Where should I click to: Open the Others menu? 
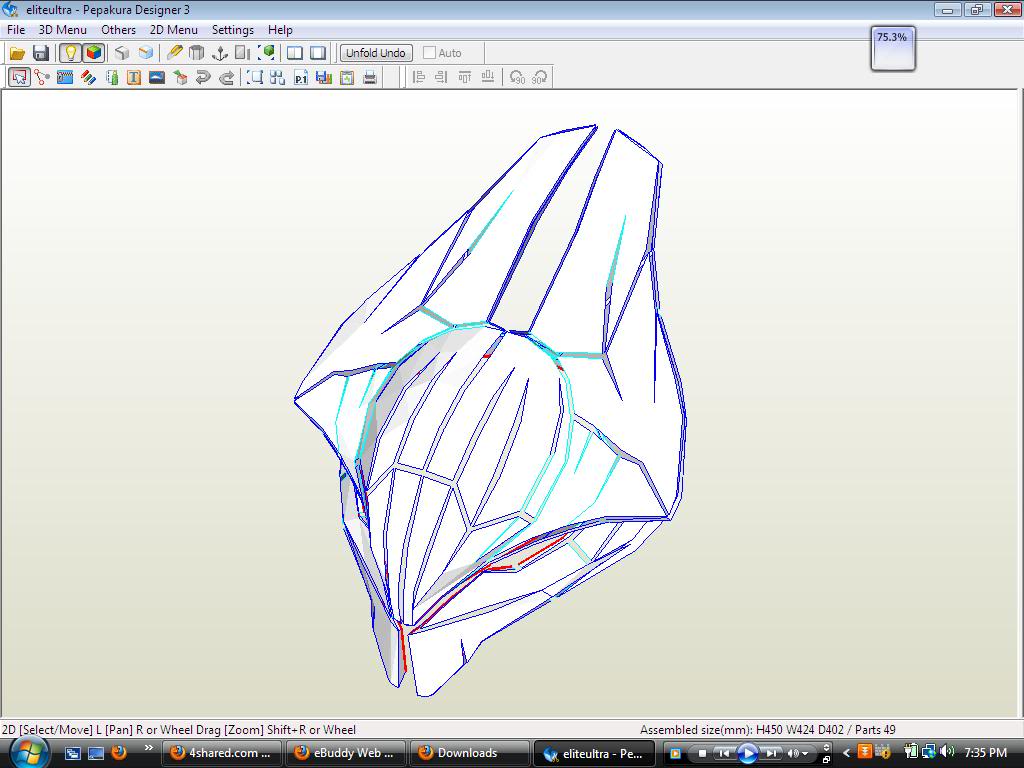point(118,30)
